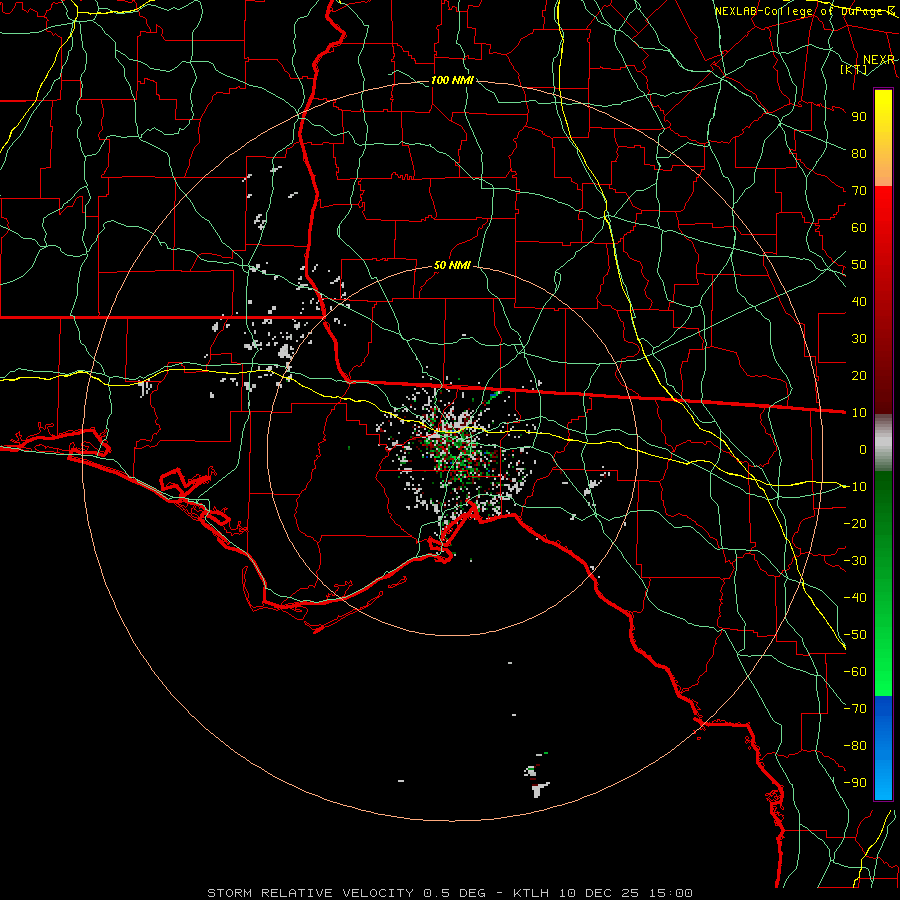The image size is (900, 900).
Task: Select the -20 value on the velocity scale
Action: coord(855,523)
